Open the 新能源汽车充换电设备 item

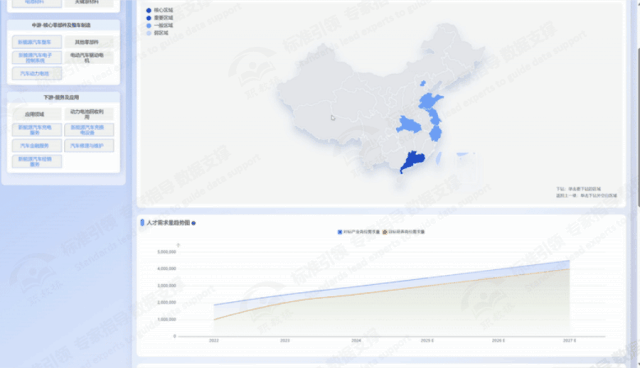click(x=89, y=130)
